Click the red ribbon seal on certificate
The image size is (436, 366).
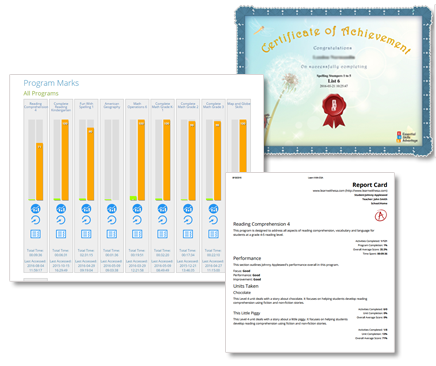334,111
